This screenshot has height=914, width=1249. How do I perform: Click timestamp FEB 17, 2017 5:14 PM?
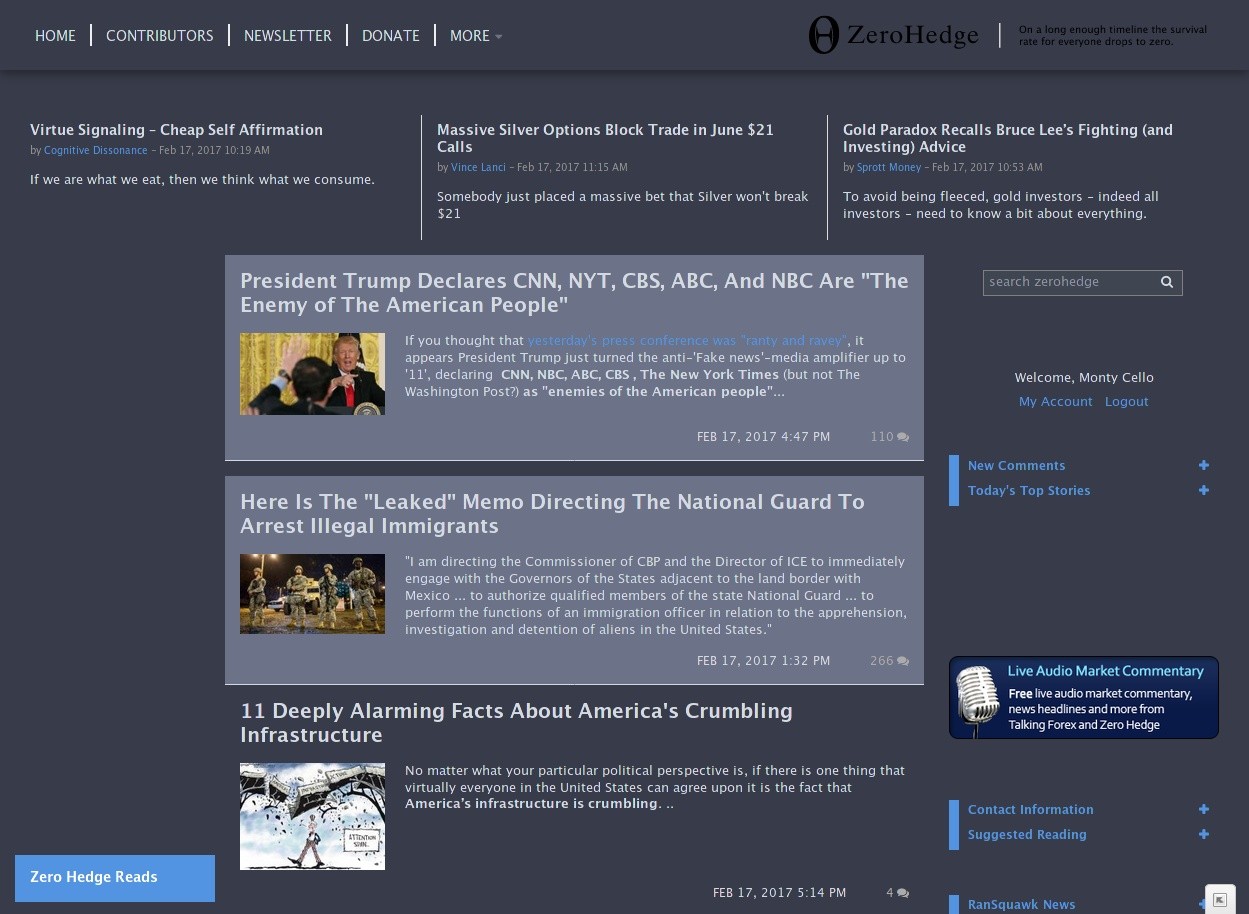780,893
